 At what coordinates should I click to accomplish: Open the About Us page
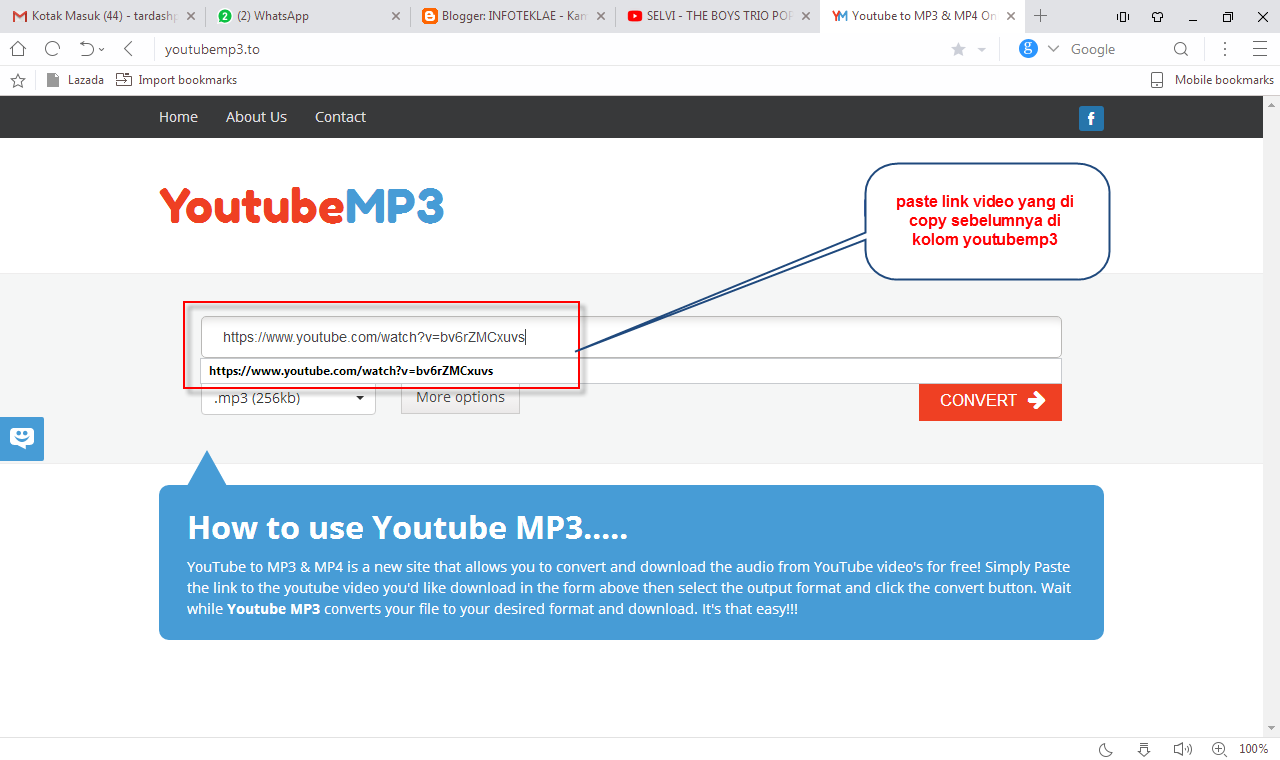(x=256, y=117)
